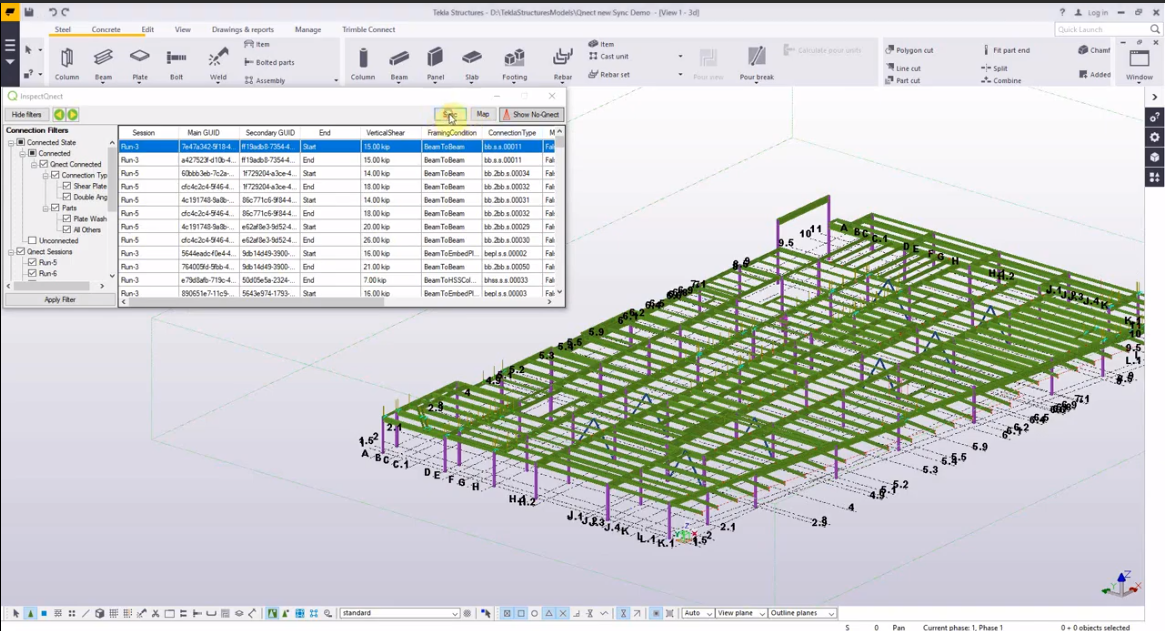The height and width of the screenshot is (631, 1165).
Task: Click the Quick Launch search field
Action: click(x=1107, y=29)
